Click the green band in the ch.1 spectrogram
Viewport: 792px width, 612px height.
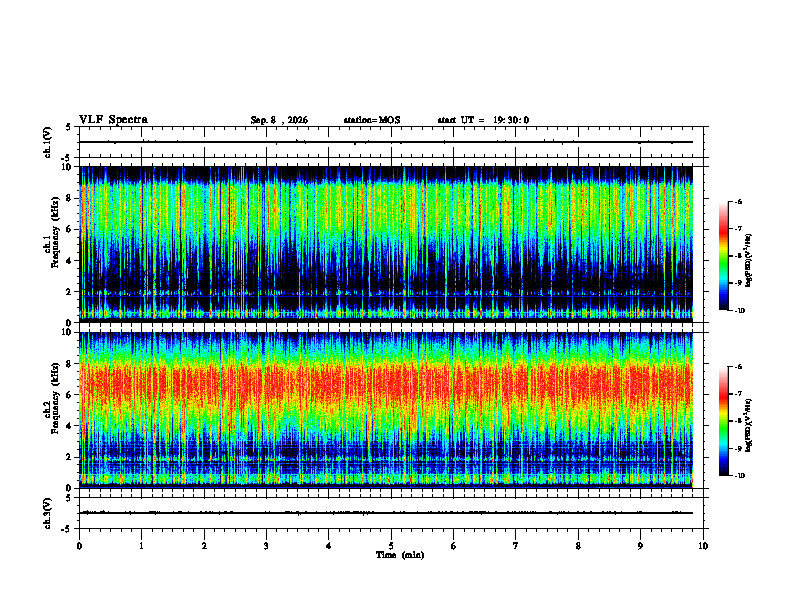point(386,210)
